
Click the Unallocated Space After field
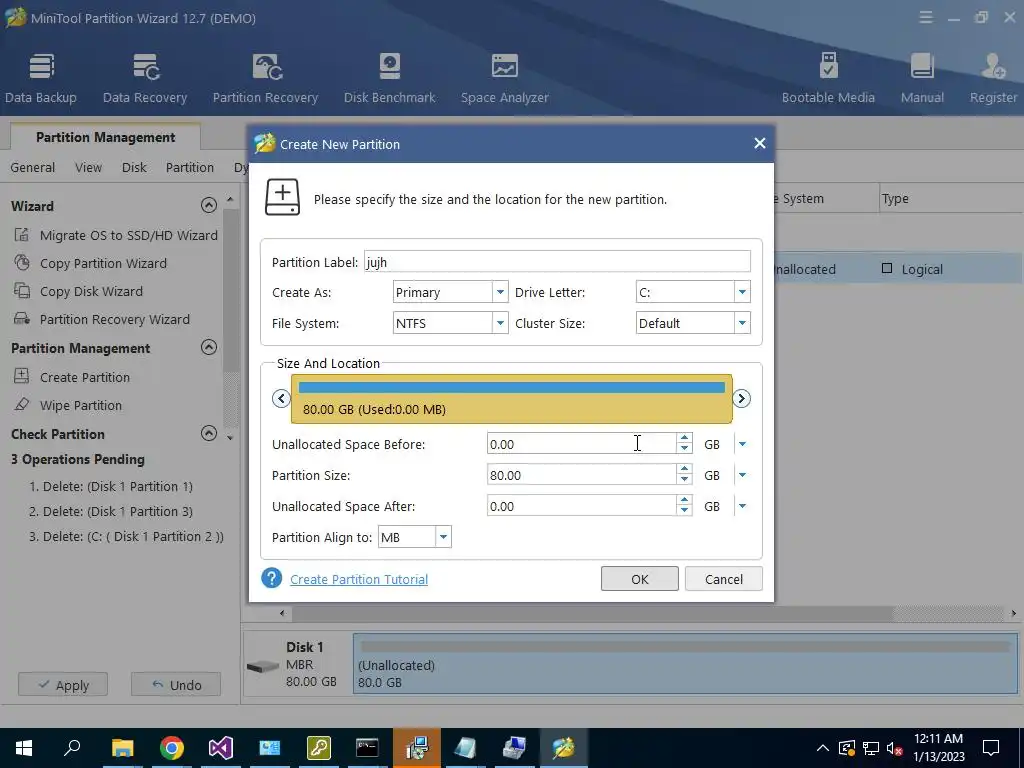pyautogui.click(x=581, y=506)
